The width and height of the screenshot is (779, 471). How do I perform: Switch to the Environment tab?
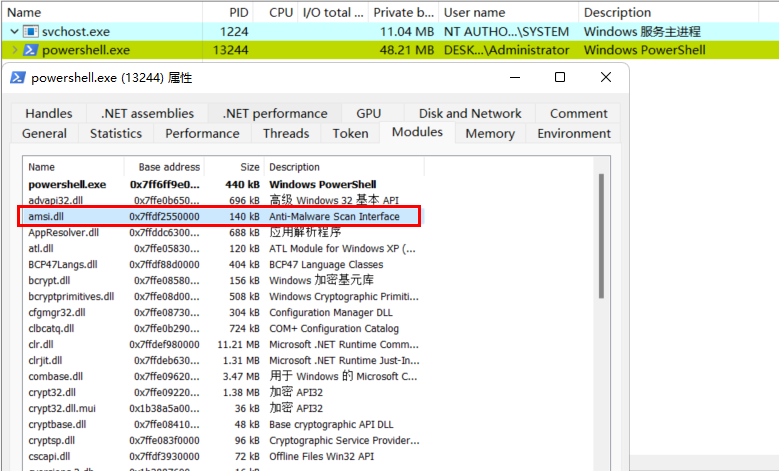[x=574, y=134]
